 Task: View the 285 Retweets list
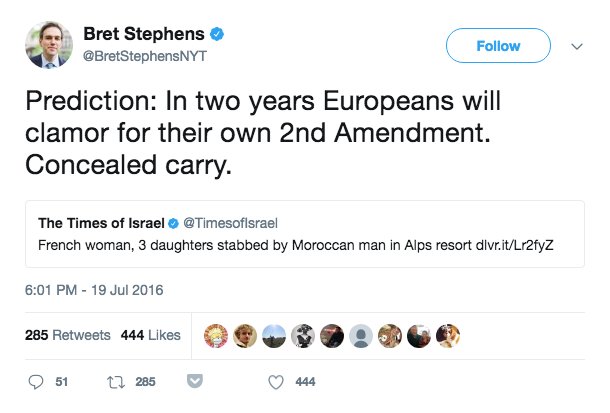pos(67,335)
